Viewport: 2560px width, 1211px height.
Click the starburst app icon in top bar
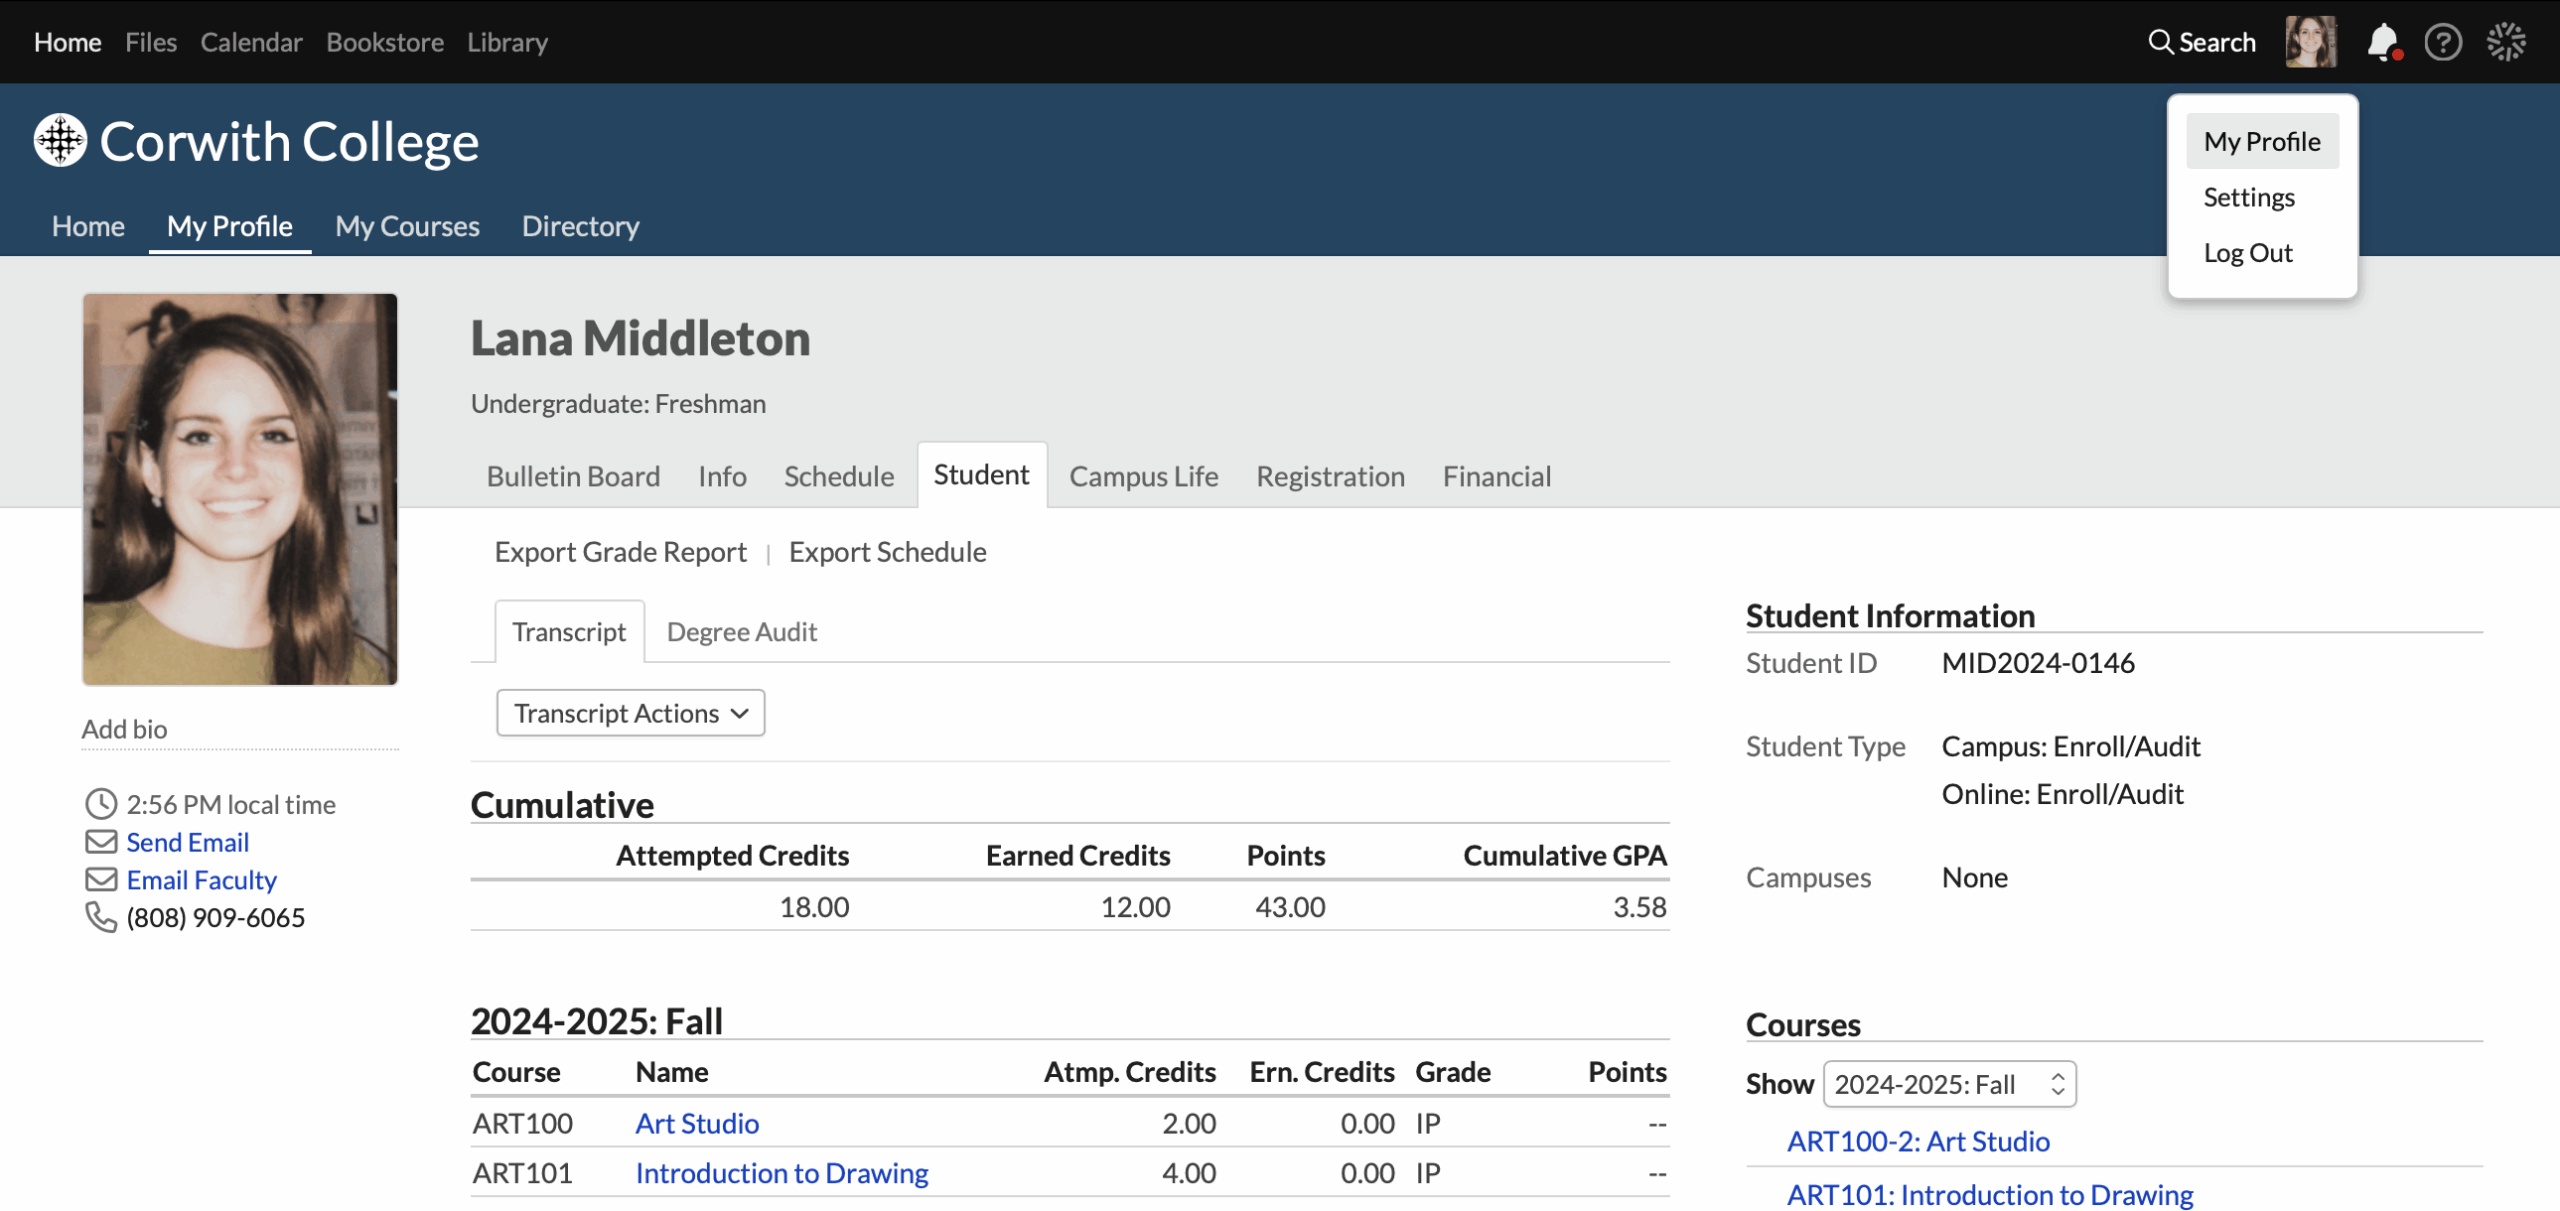[x=2506, y=42]
